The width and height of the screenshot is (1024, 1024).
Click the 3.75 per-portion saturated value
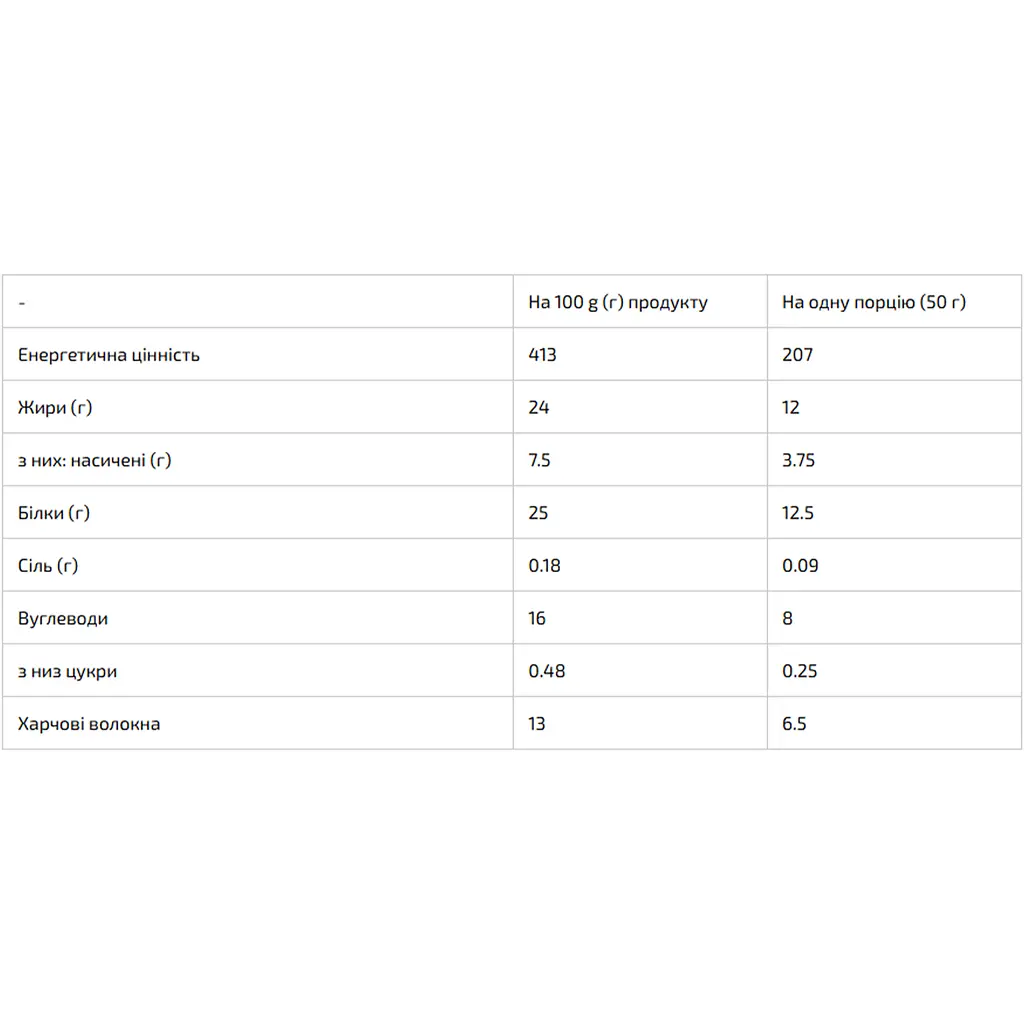tap(798, 460)
